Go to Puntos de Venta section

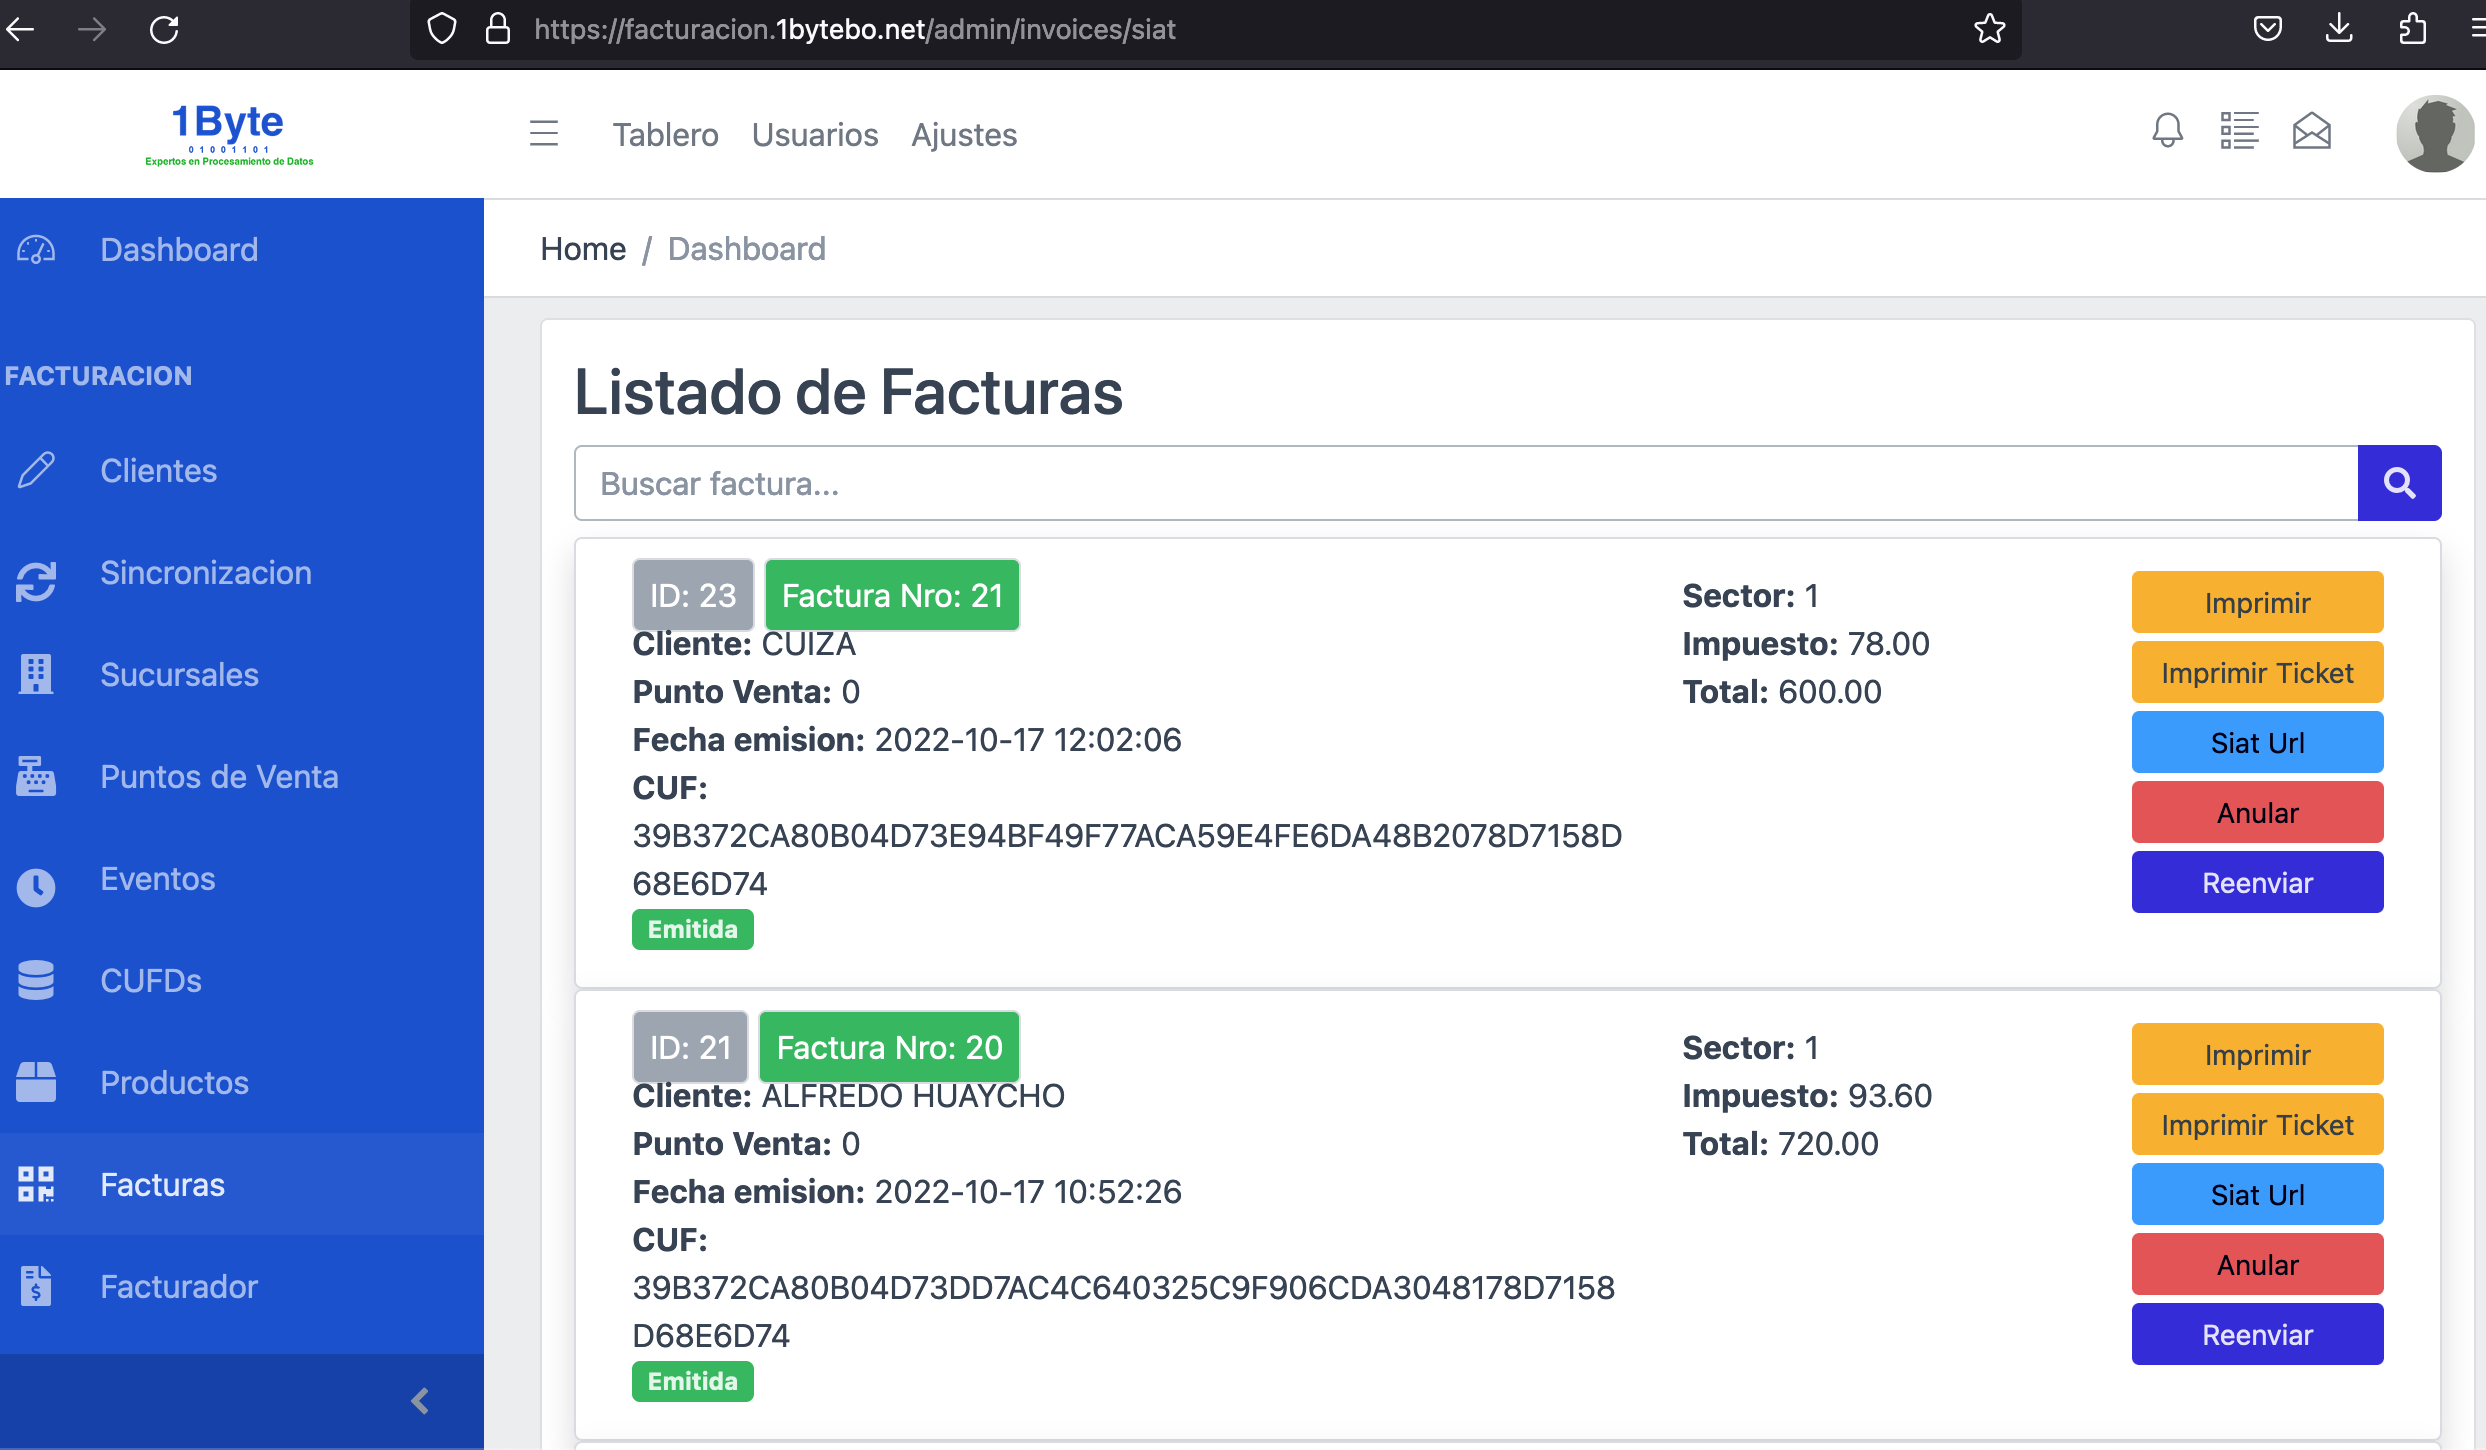[x=219, y=777]
